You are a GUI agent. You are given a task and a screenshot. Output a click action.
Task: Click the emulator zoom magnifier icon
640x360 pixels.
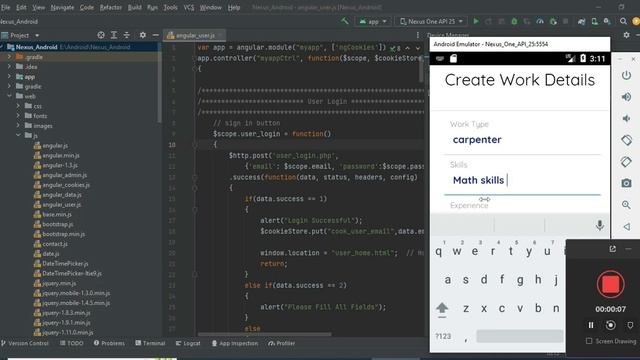pyautogui.click(x=627, y=205)
